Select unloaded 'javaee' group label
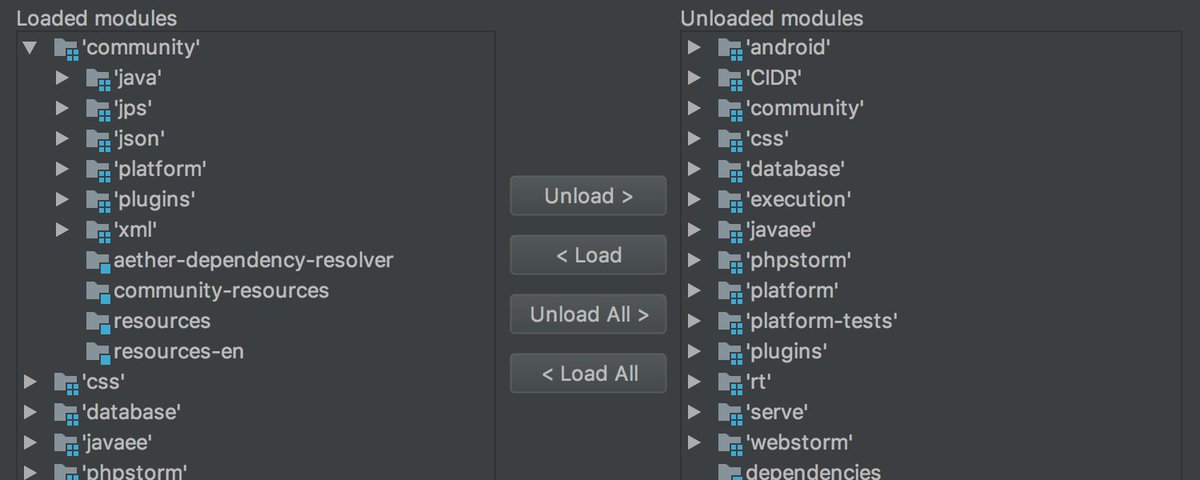This screenshot has width=1200, height=480. pyautogui.click(x=781, y=230)
